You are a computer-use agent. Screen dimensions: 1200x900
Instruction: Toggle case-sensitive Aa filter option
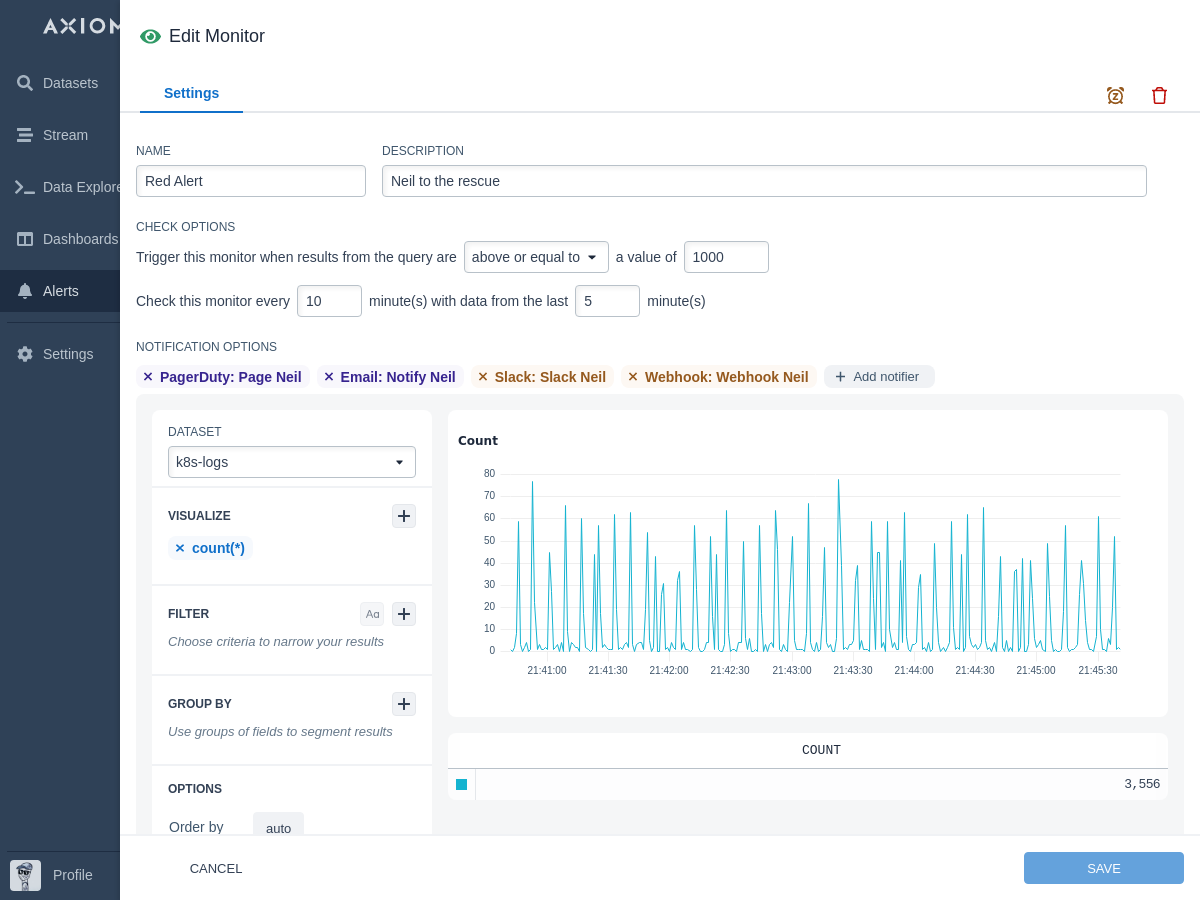click(x=372, y=614)
